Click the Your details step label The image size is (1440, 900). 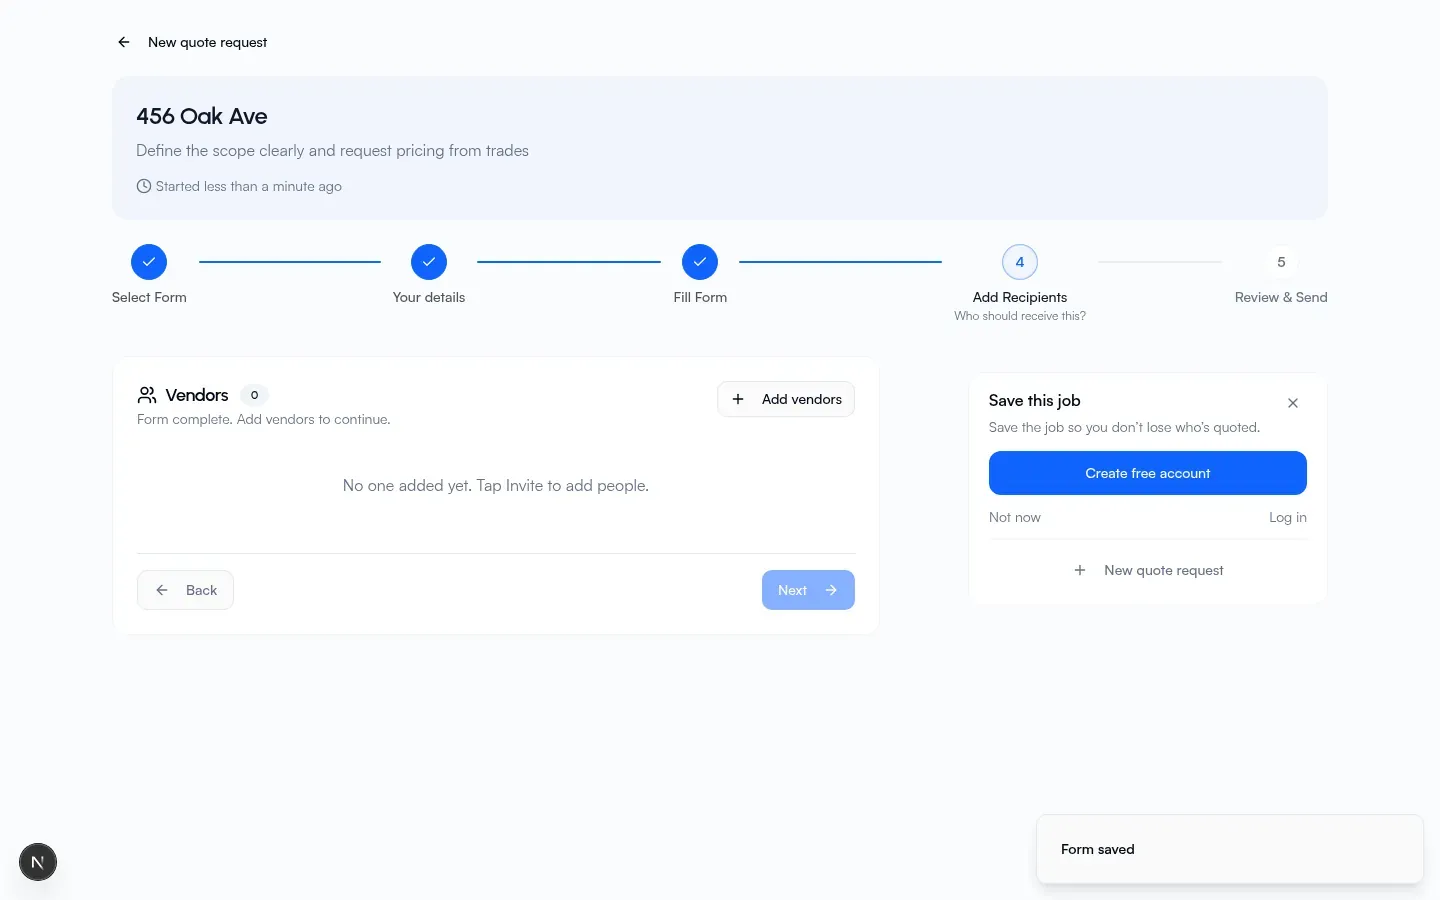[429, 297]
